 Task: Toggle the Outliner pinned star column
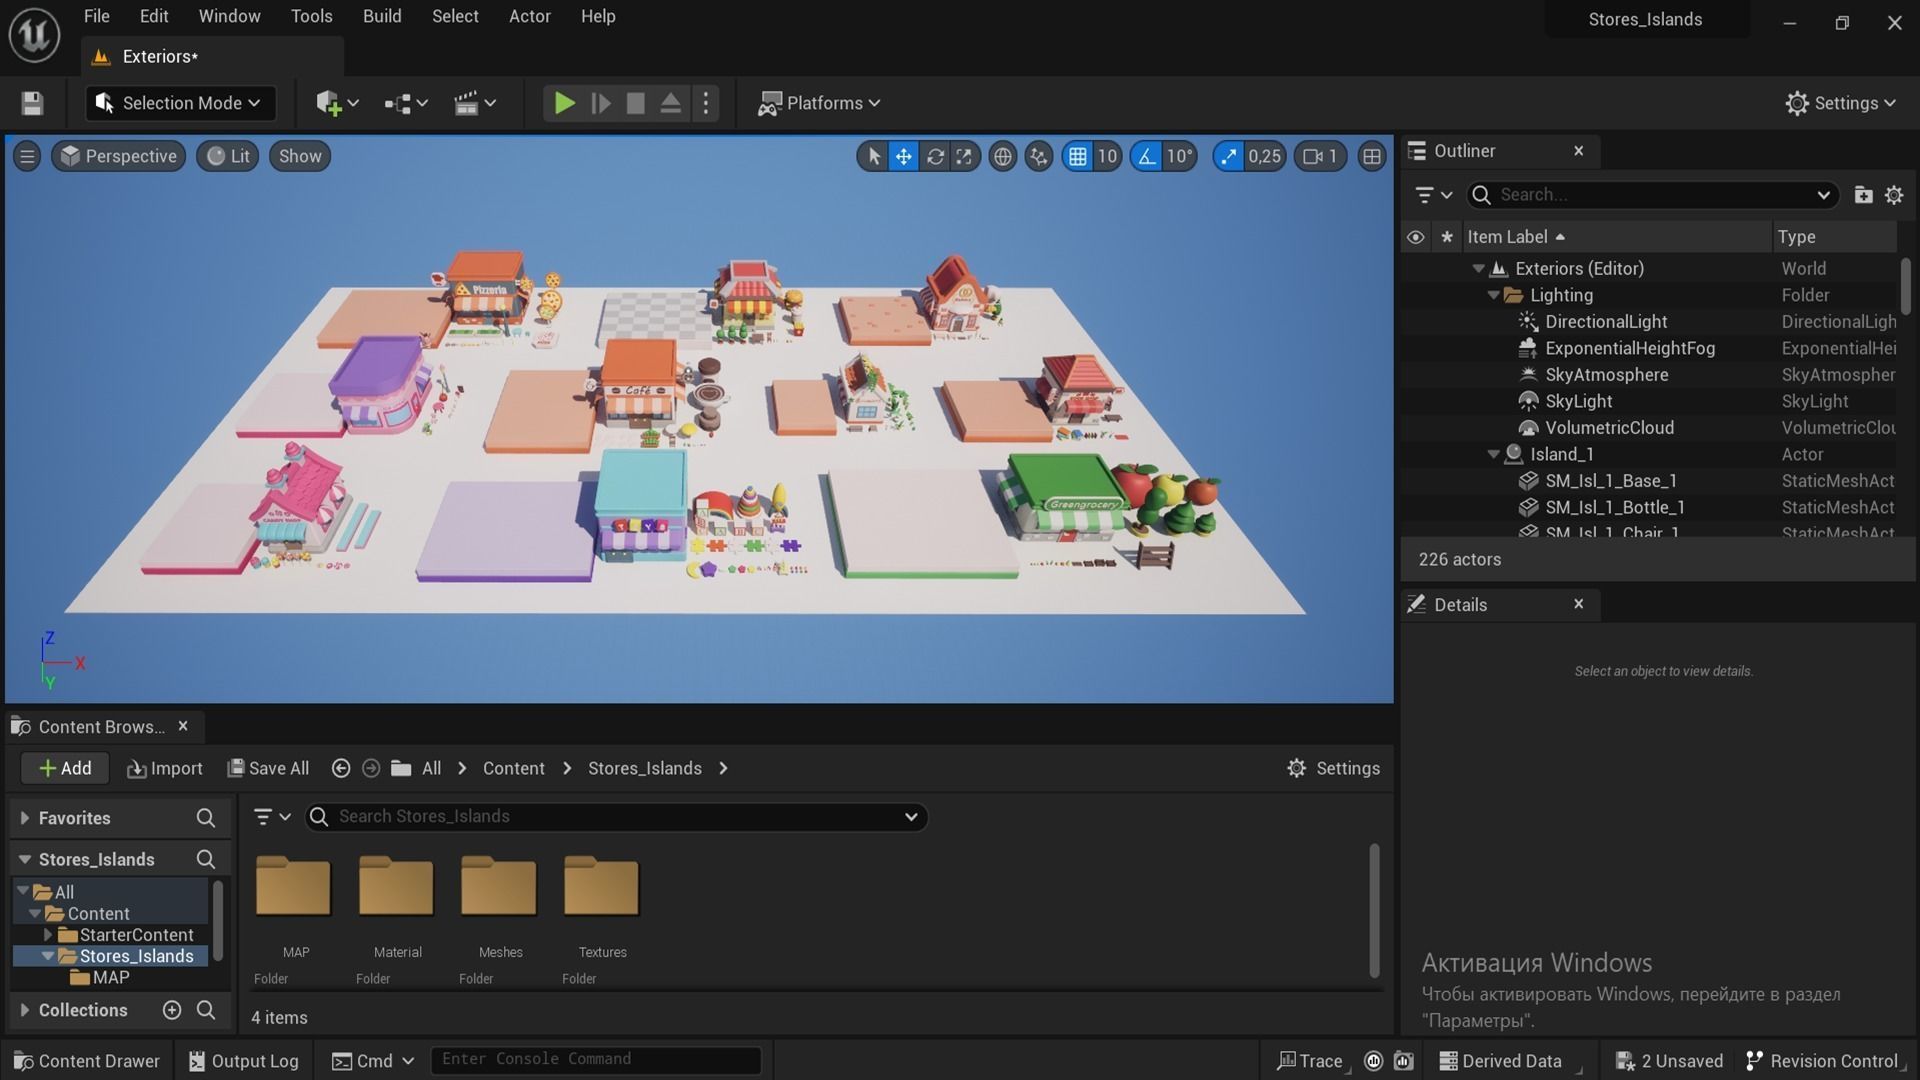[x=1446, y=237]
